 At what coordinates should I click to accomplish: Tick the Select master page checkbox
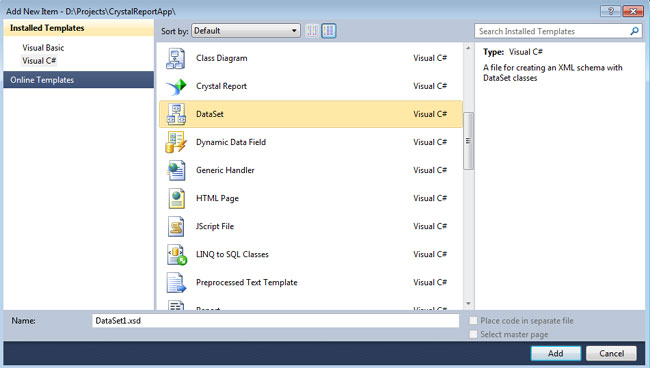click(473, 334)
